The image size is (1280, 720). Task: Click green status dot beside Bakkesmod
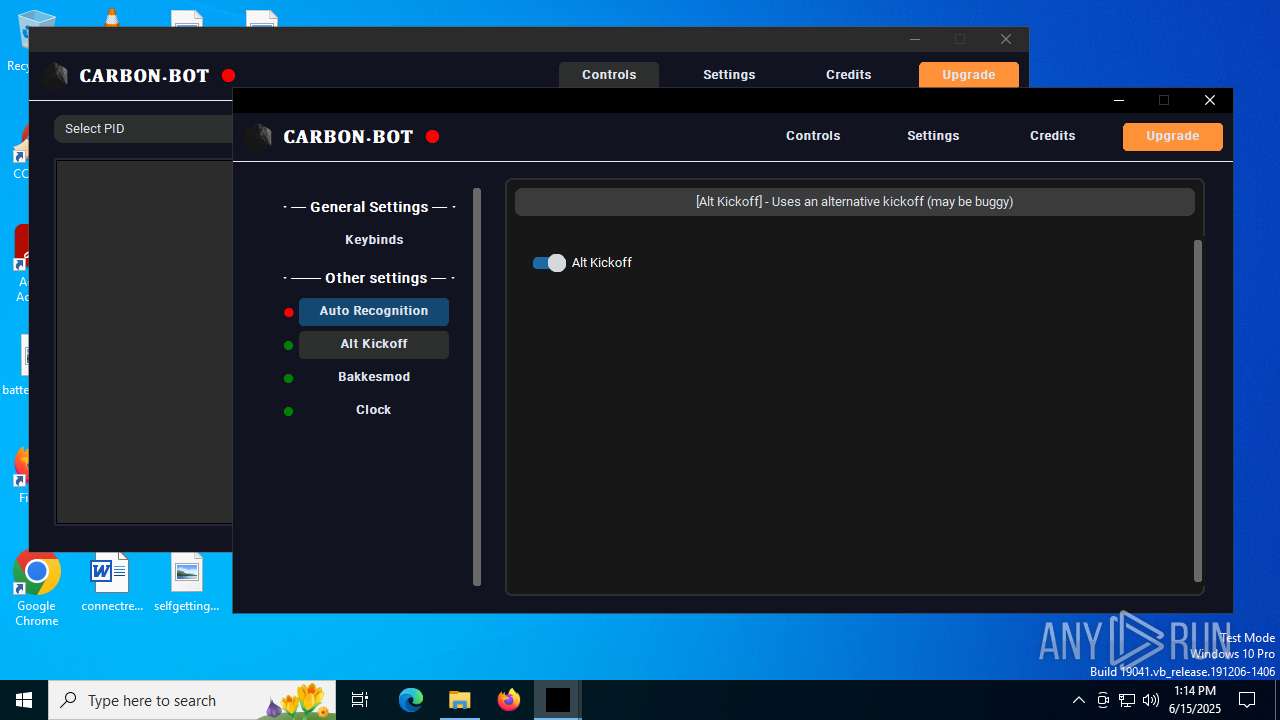pos(289,379)
